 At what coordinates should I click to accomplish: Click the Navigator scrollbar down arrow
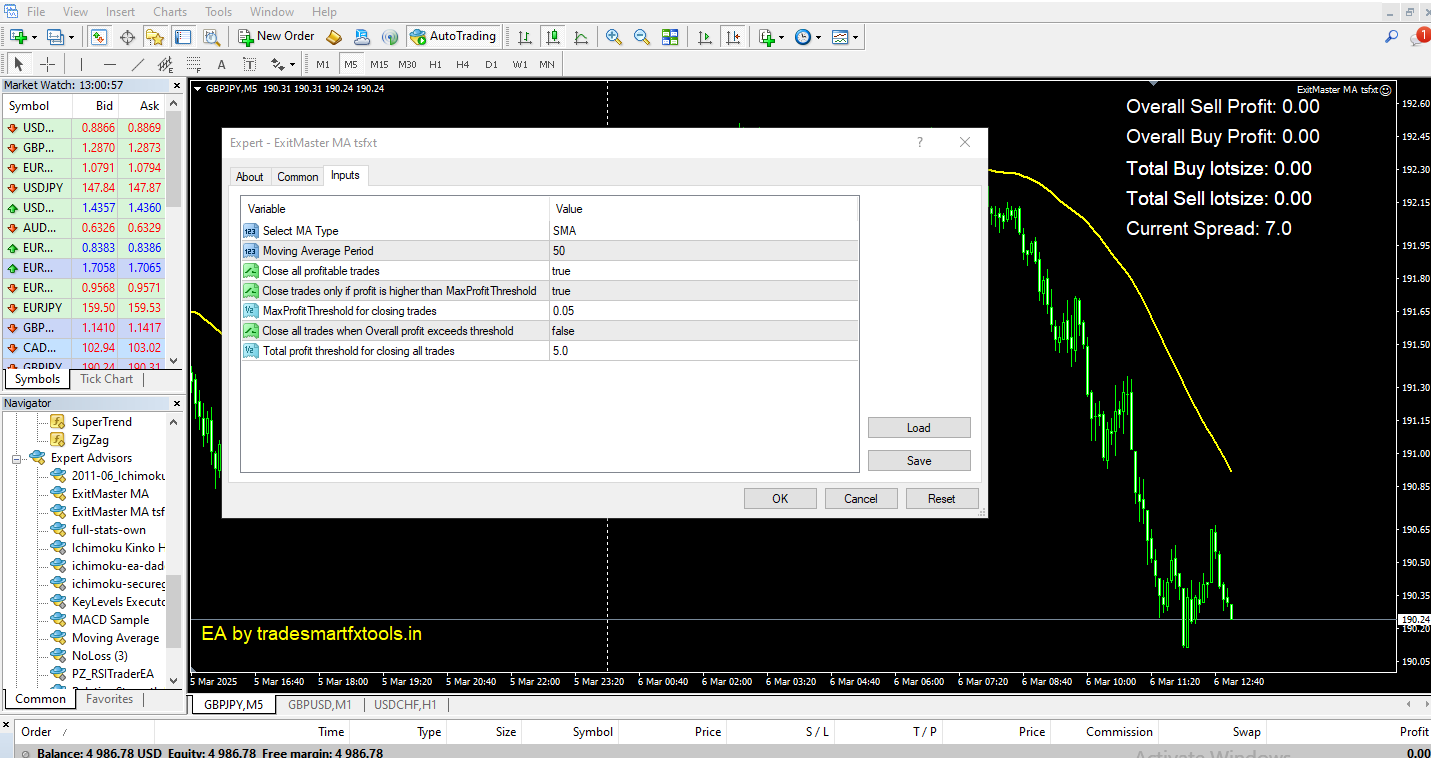[x=174, y=680]
